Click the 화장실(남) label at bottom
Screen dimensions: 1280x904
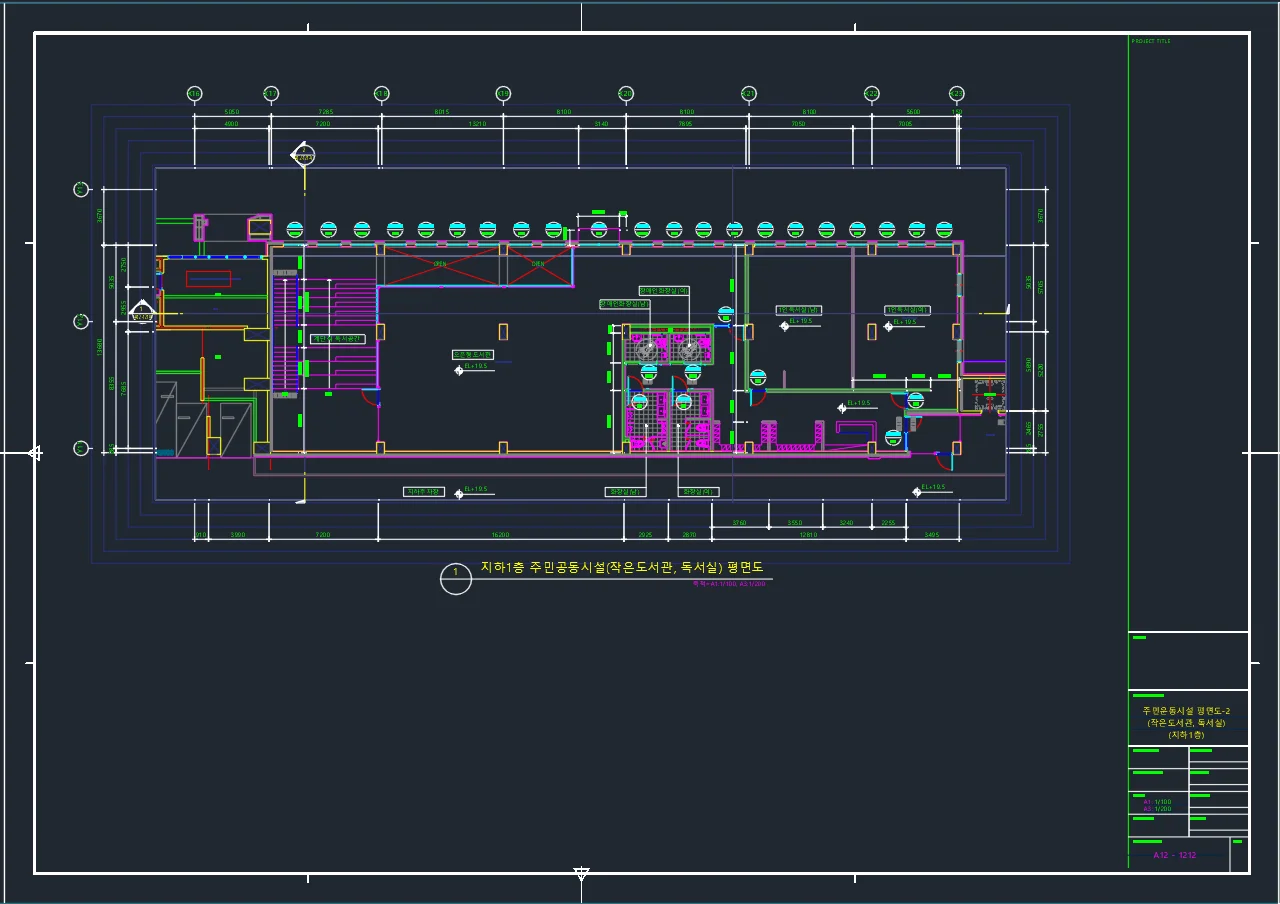point(627,492)
